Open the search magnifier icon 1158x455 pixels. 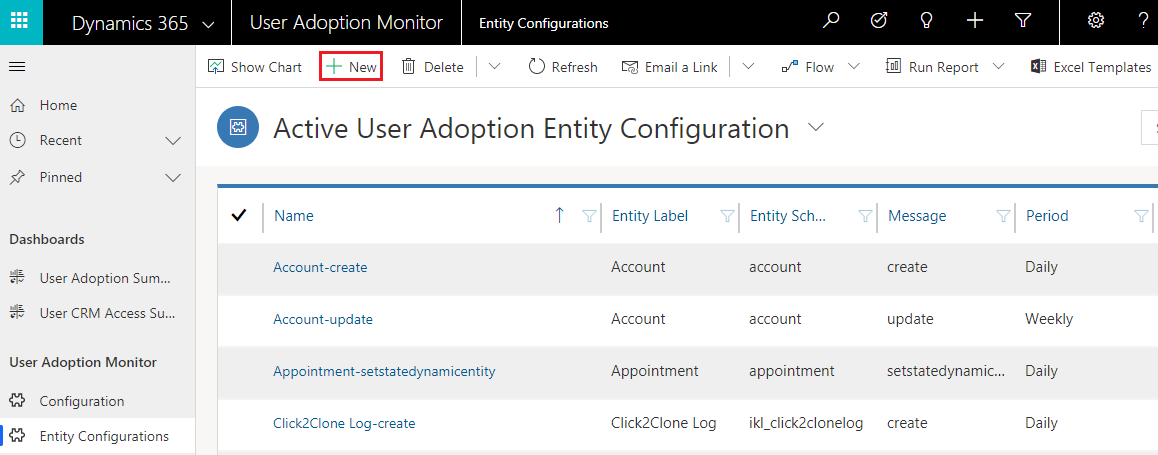click(832, 21)
